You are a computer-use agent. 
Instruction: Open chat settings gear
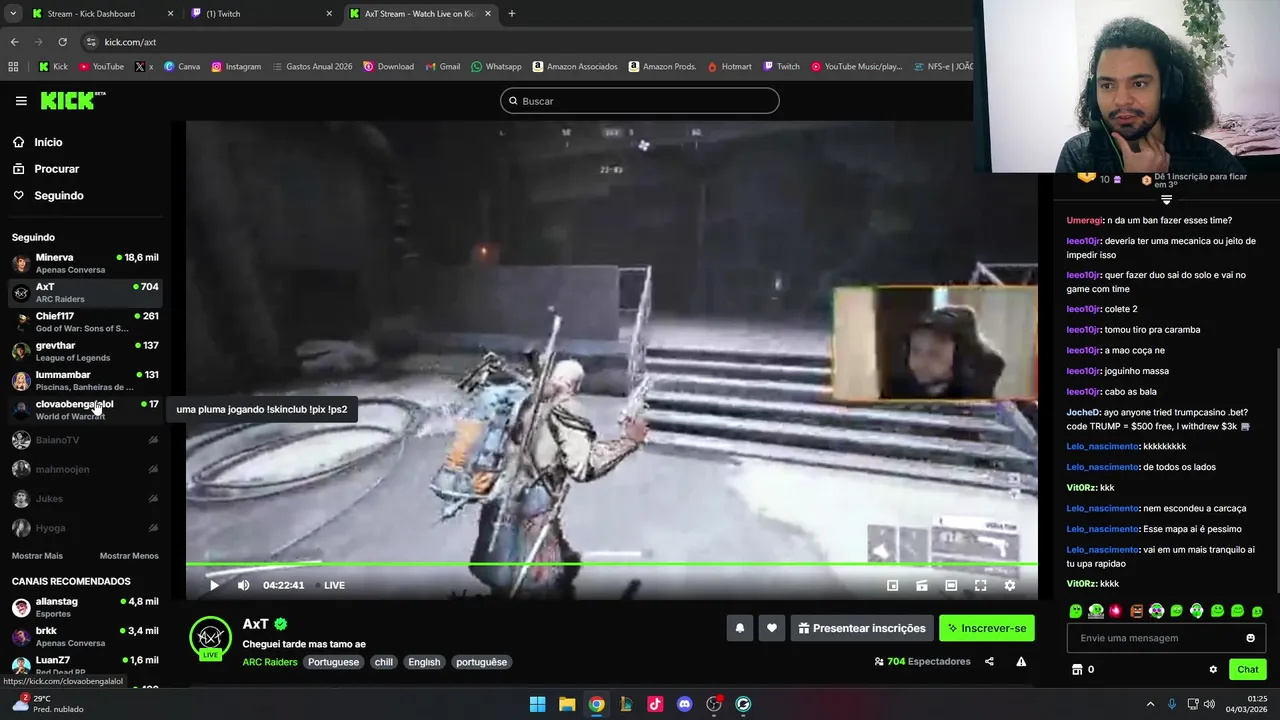tap(1213, 670)
